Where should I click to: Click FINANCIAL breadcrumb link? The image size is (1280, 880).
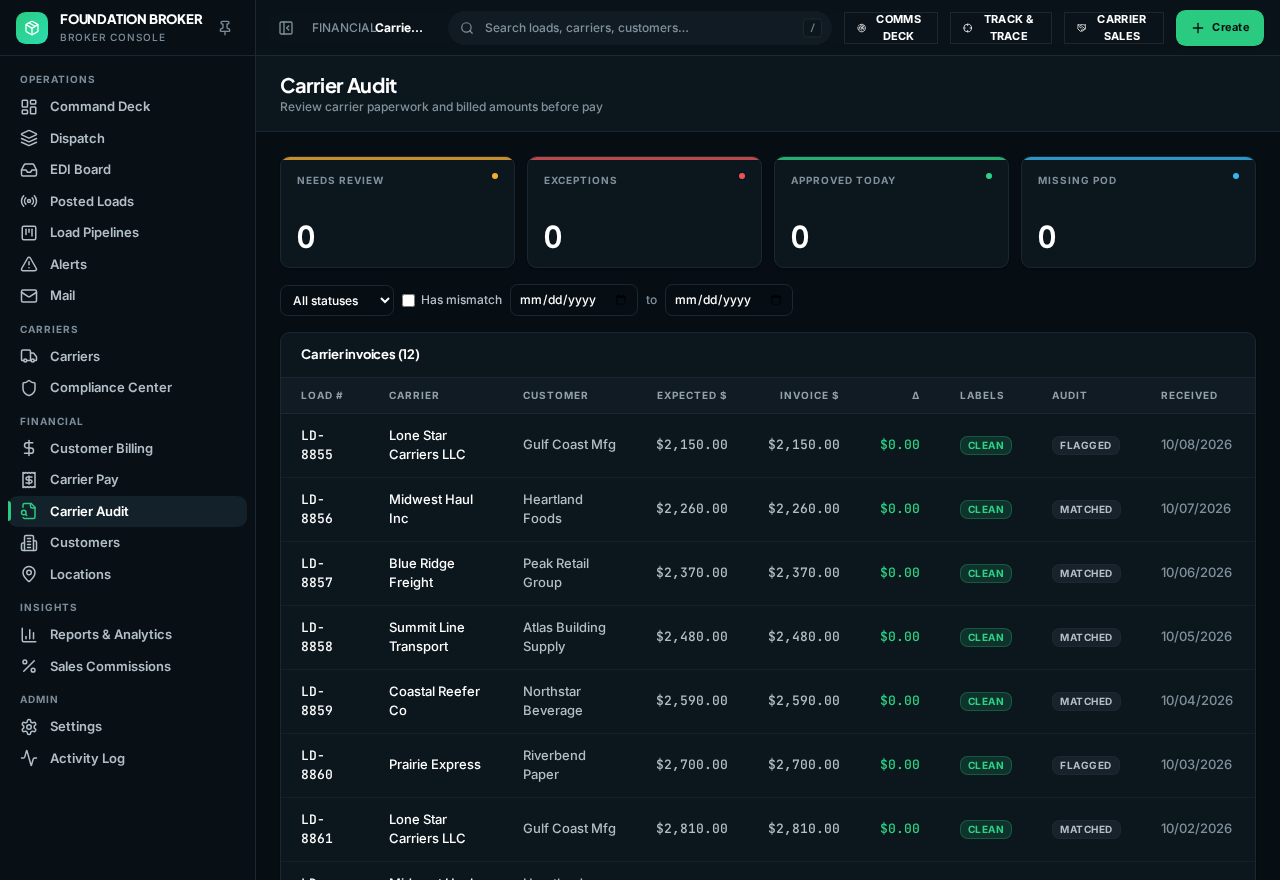[x=343, y=28]
